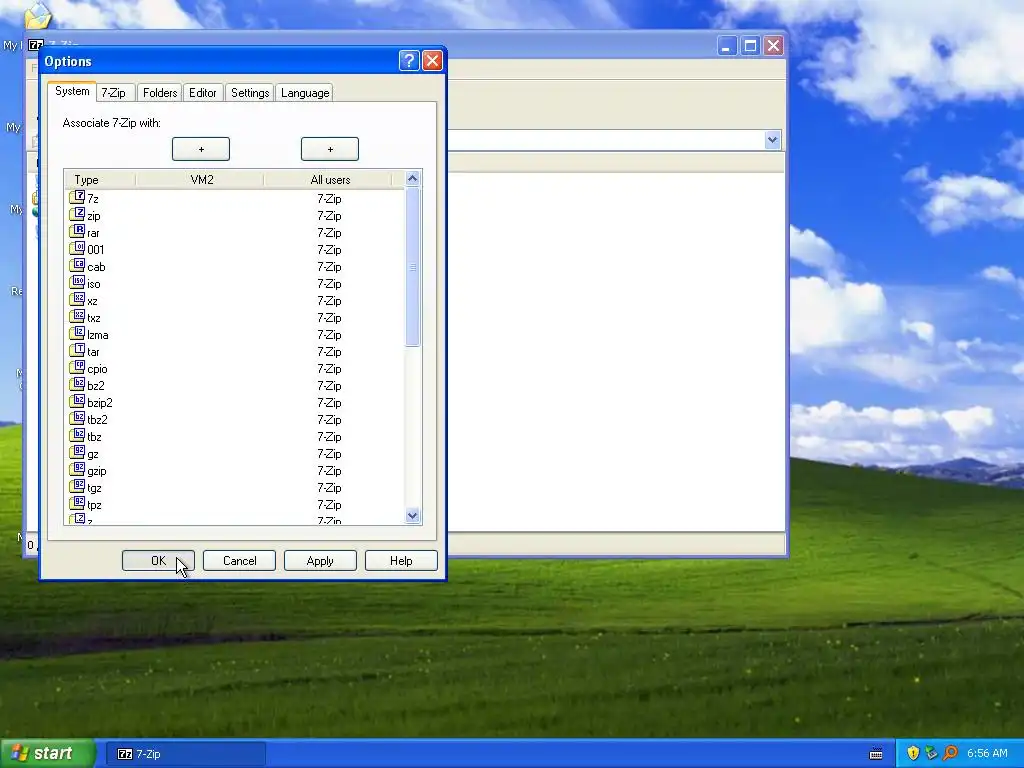Select the gz file type icon
The height and width of the screenshot is (768, 1024).
click(x=77, y=452)
